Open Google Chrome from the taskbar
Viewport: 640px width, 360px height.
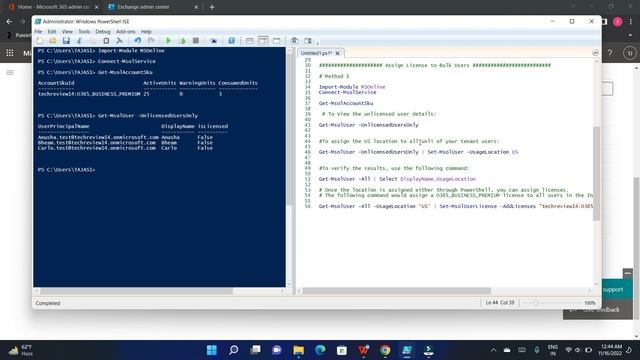pos(385,350)
